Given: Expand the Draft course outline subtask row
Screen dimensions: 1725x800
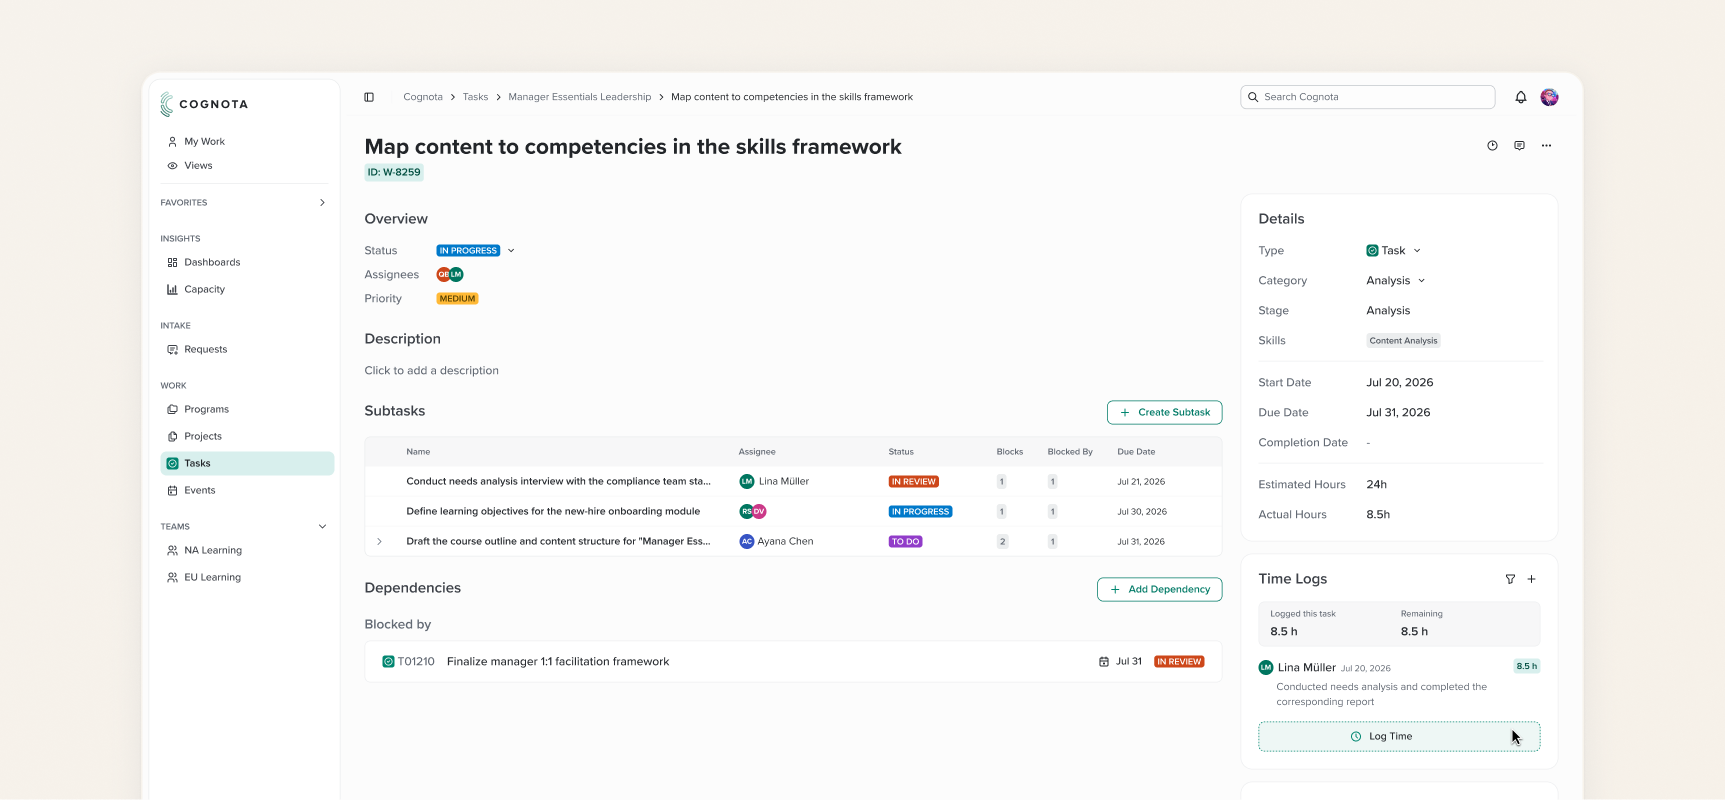Looking at the screenshot, I should (379, 542).
